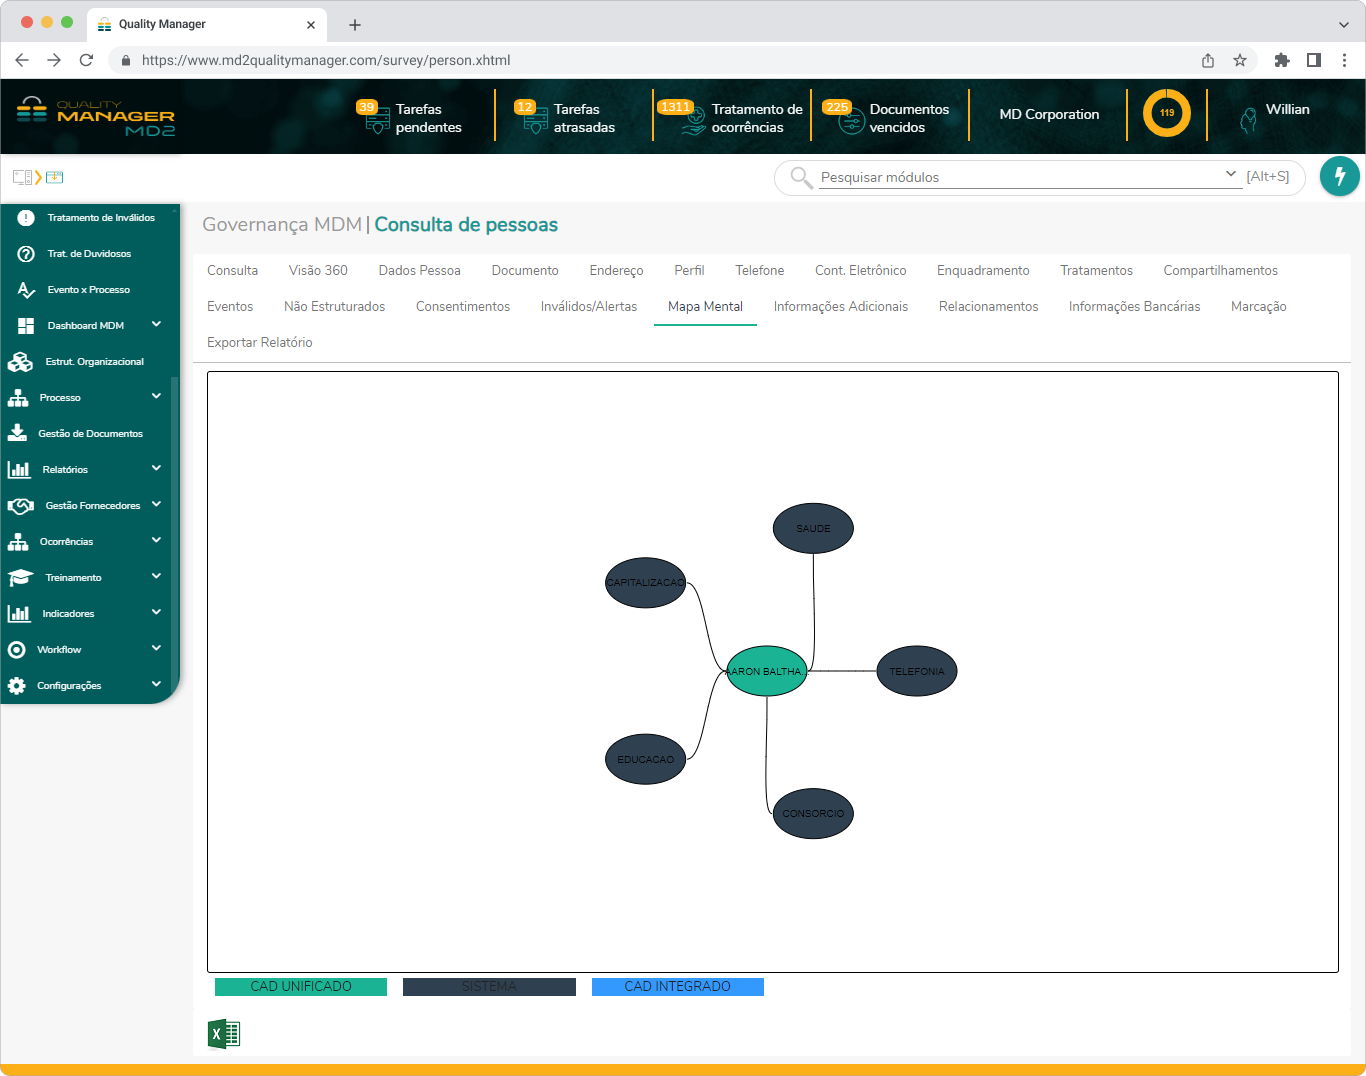Image resolution: width=1366 pixels, height=1076 pixels.
Task: Expand the Dashboard MDM submenu
Action: [x=156, y=324]
